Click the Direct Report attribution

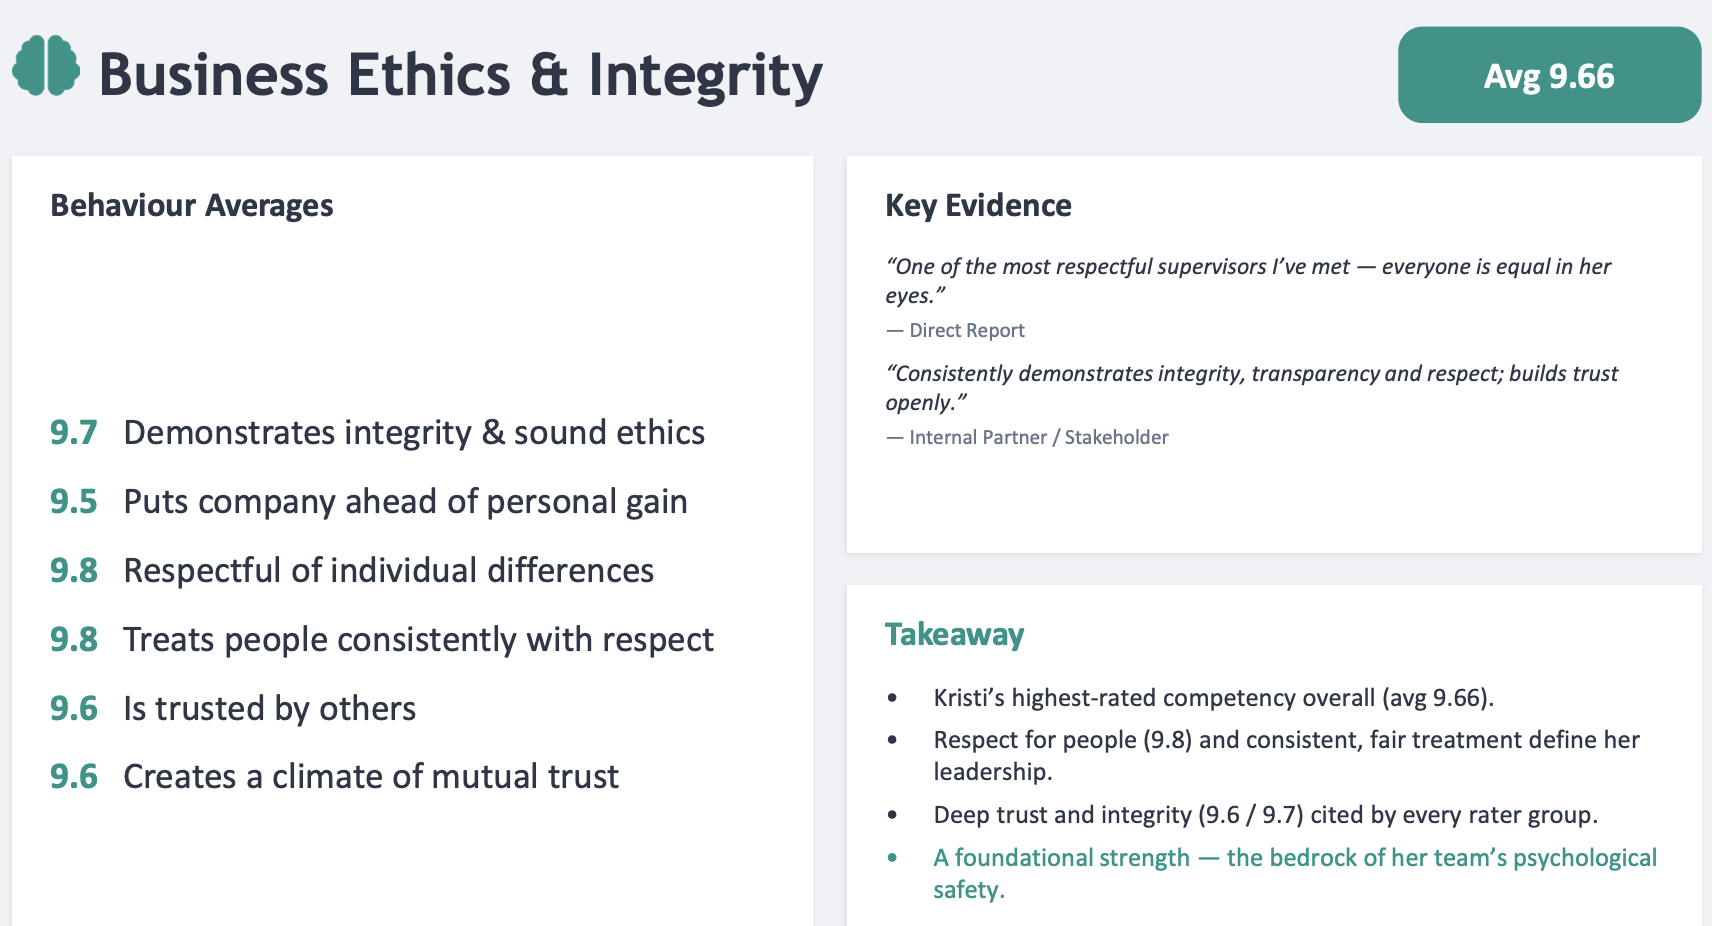(x=955, y=330)
